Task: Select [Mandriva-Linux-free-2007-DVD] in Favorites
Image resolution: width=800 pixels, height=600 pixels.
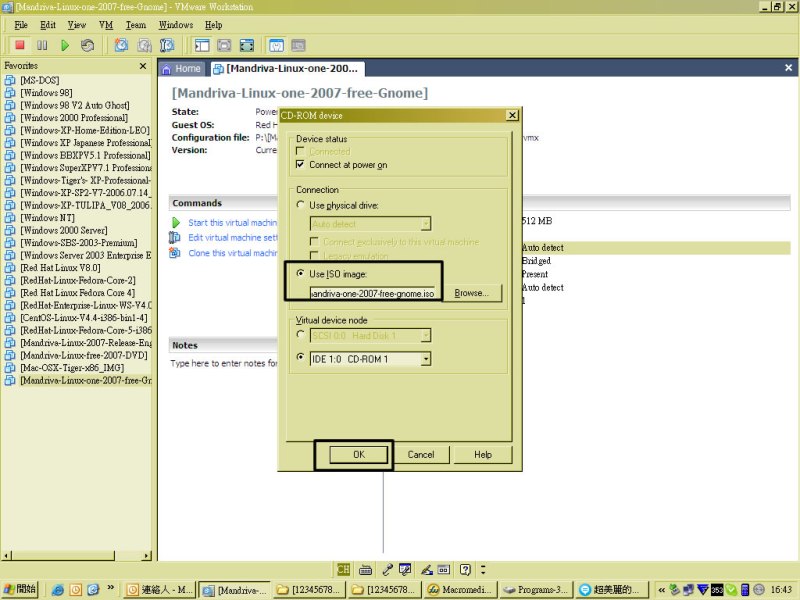Action: pyautogui.click(x=84, y=355)
